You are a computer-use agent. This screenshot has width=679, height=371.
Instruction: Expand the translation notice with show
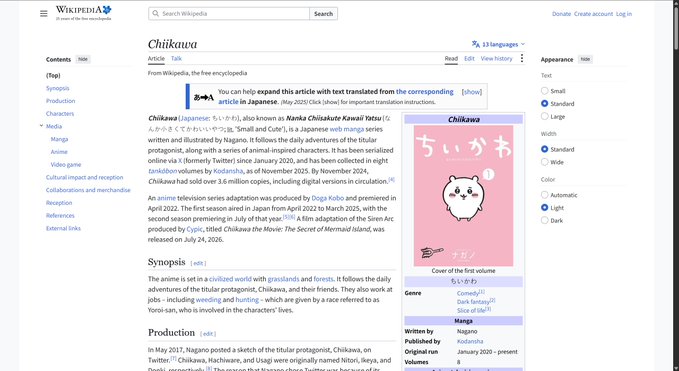point(472,92)
